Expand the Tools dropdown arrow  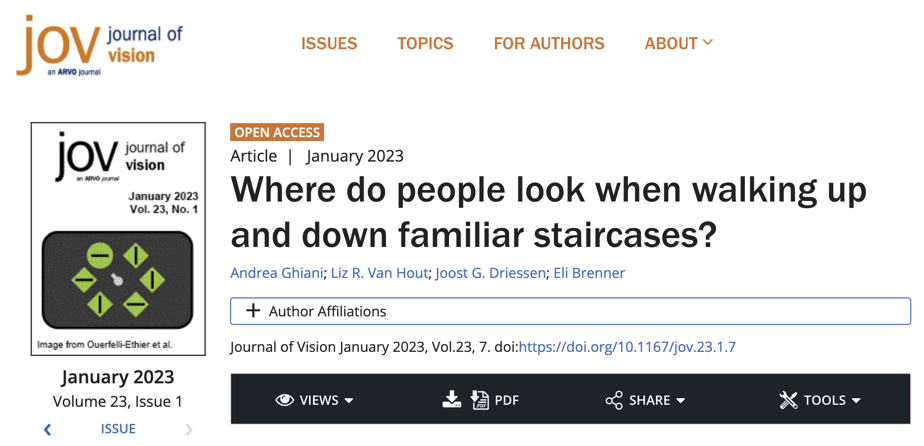click(856, 401)
